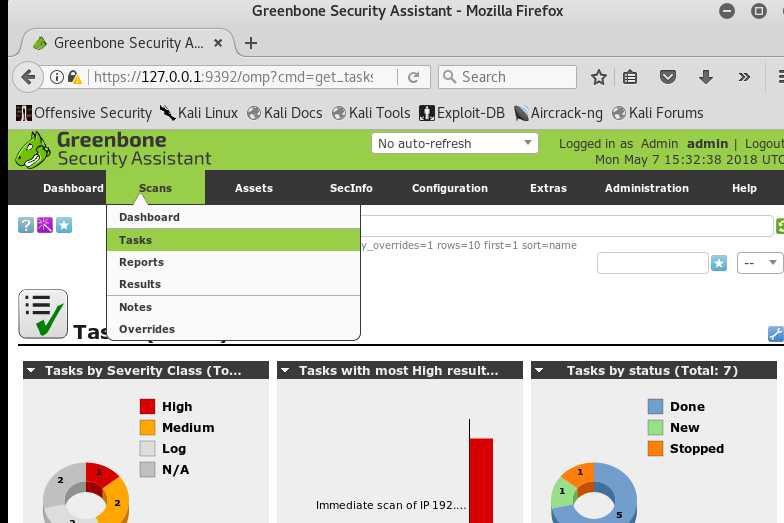Click the Done blue legend swatch
The width and height of the screenshot is (784, 523).
click(x=656, y=406)
